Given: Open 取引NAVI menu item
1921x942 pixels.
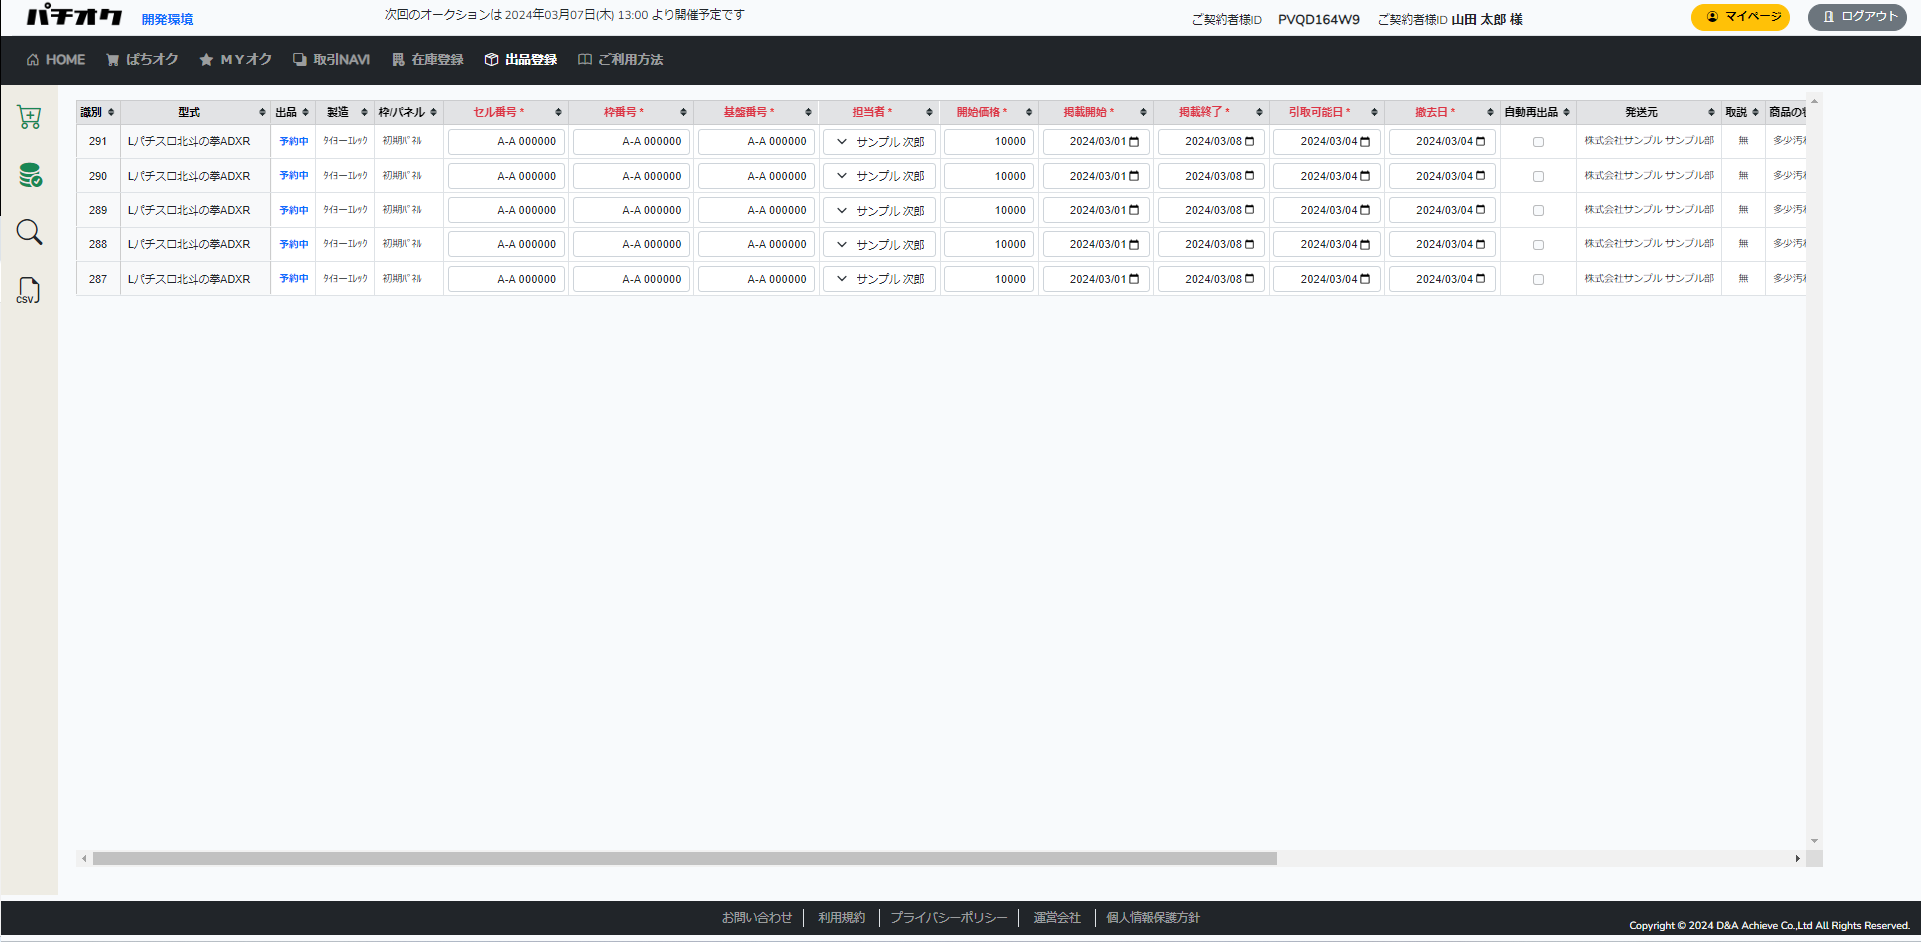Looking at the screenshot, I should click(331, 60).
